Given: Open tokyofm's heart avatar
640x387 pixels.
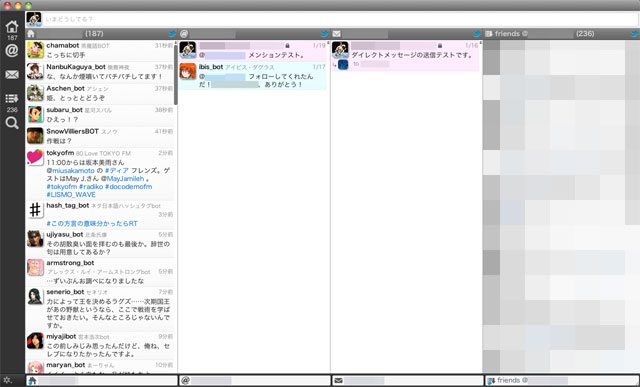Looking at the screenshot, I should point(36,158).
